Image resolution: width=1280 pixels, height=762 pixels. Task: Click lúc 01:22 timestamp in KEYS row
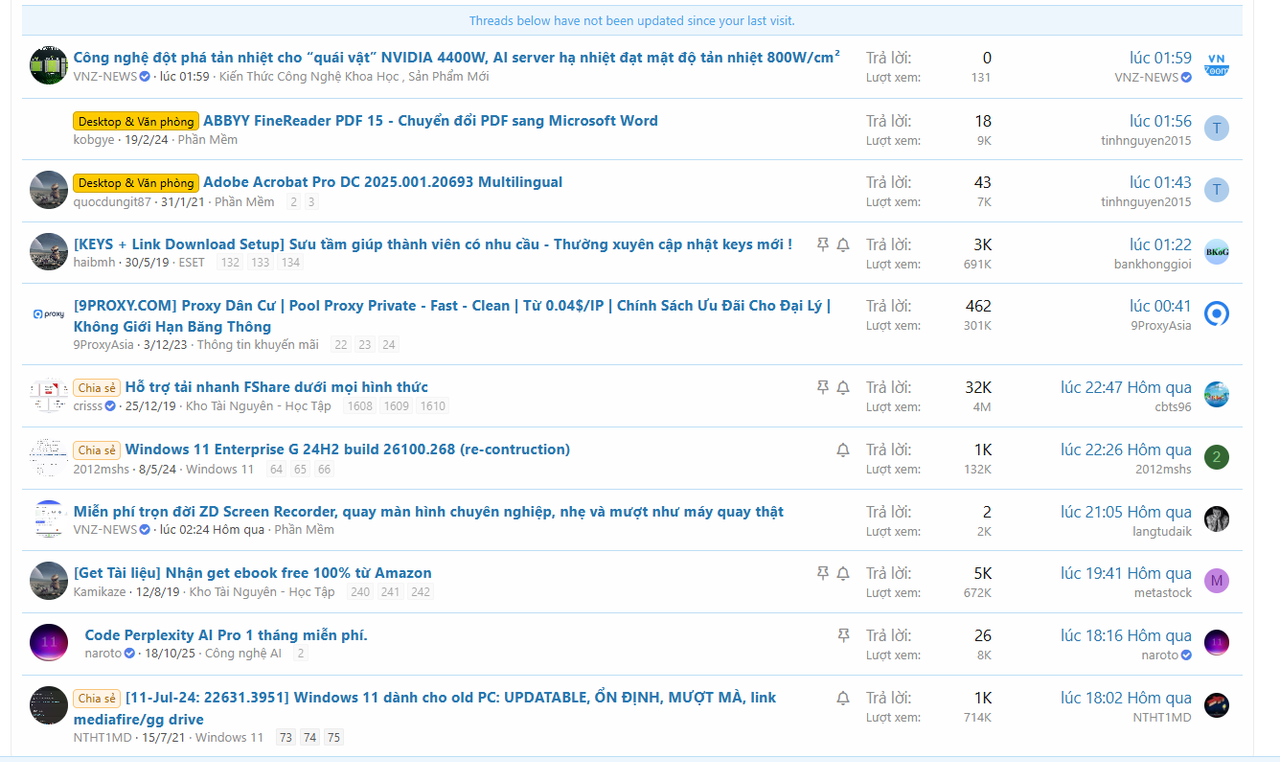1161,245
